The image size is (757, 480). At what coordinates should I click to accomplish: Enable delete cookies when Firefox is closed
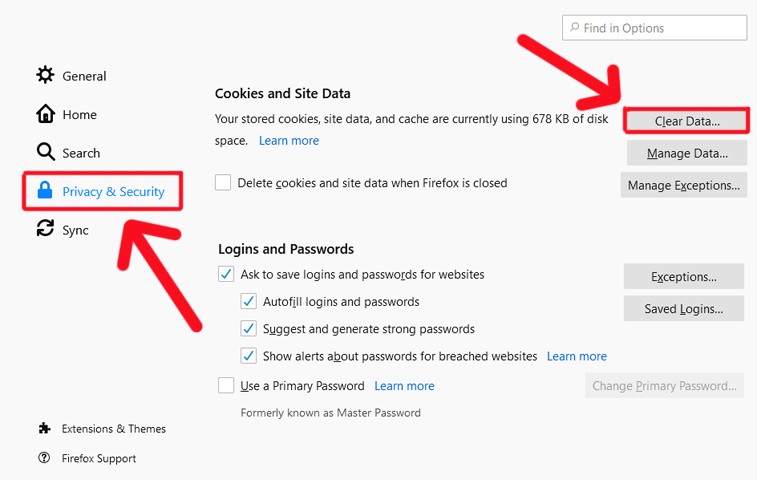point(223,183)
